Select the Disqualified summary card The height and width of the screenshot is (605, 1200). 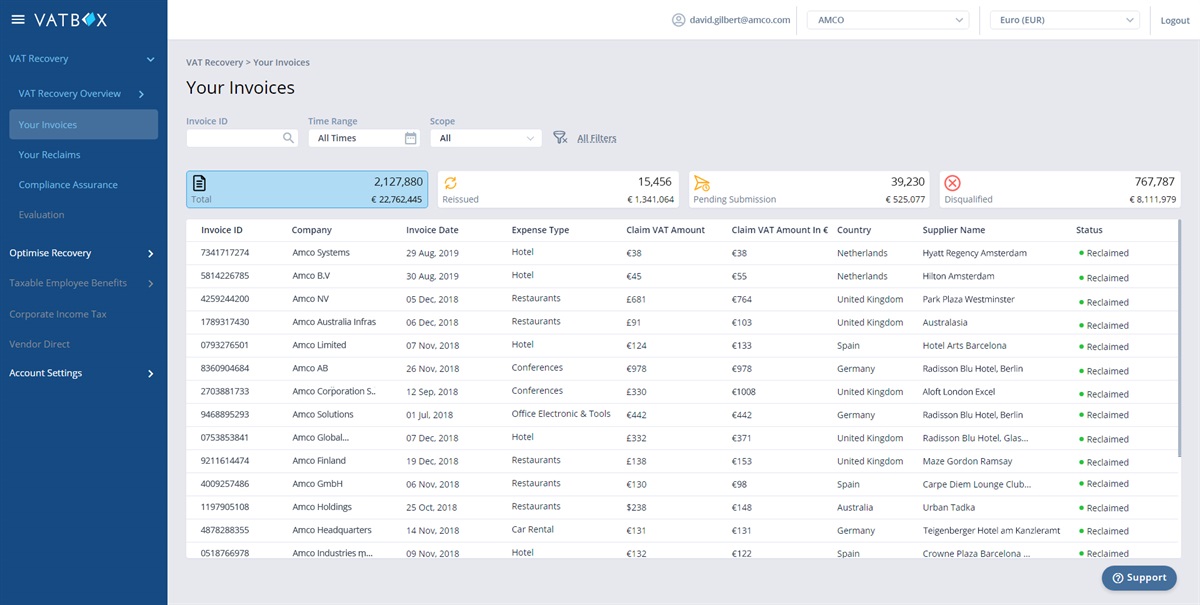point(1060,189)
